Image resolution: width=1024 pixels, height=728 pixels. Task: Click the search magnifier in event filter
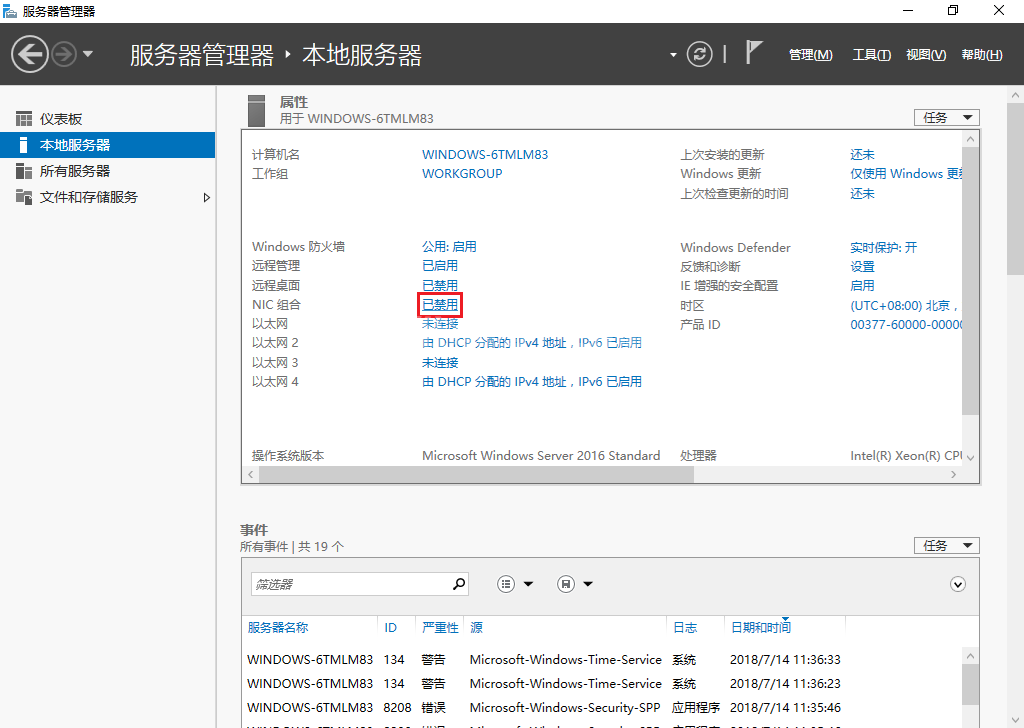459,584
